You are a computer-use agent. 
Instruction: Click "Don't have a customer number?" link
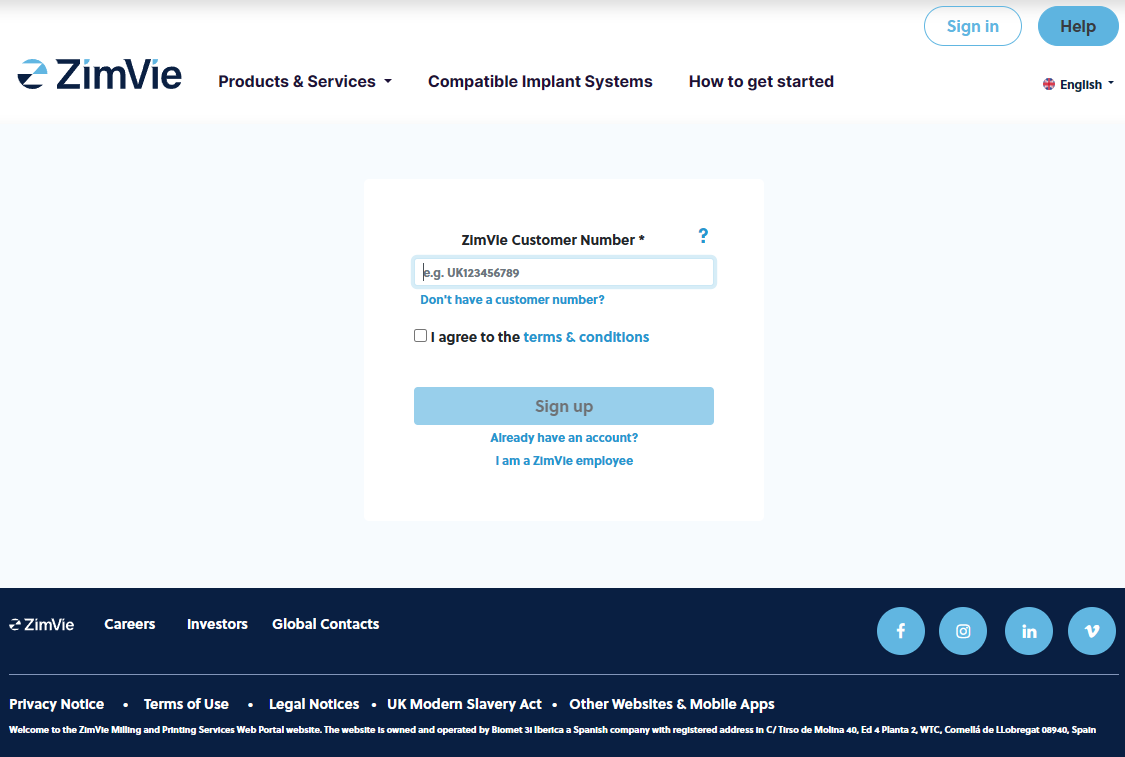point(512,300)
